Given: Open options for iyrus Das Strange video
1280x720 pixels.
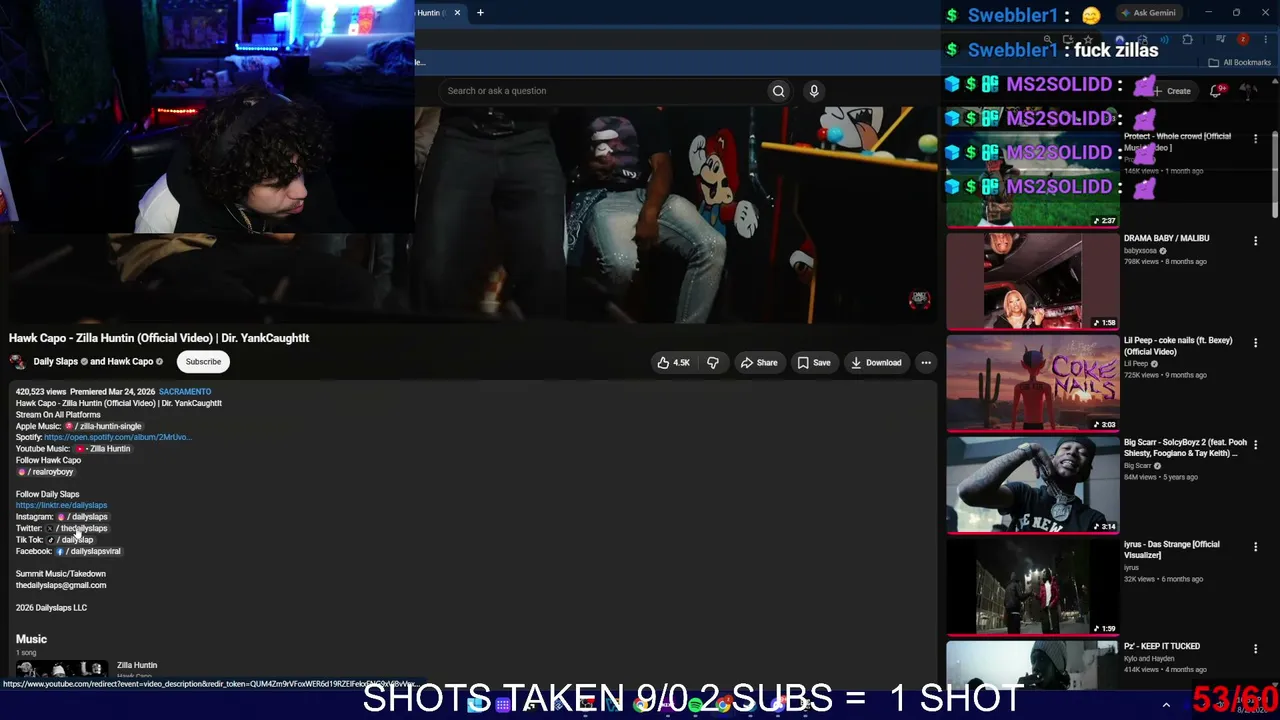Looking at the screenshot, I should [x=1256, y=547].
